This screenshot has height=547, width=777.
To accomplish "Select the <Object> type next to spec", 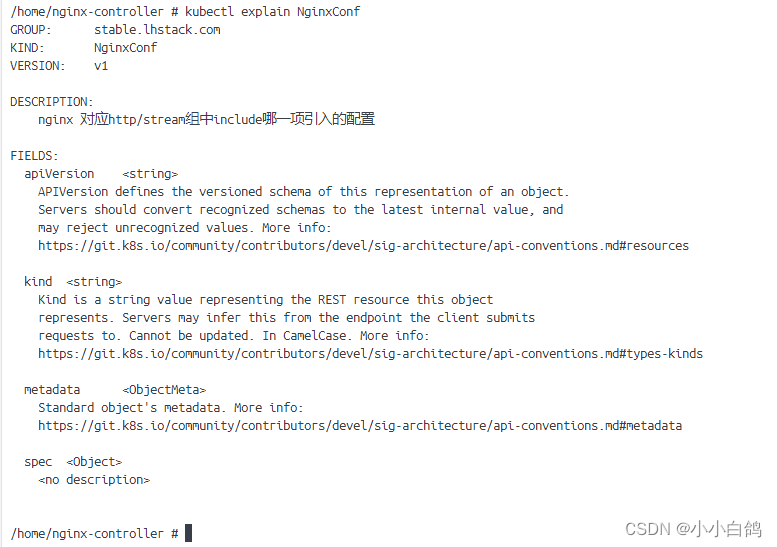I will [94, 462].
